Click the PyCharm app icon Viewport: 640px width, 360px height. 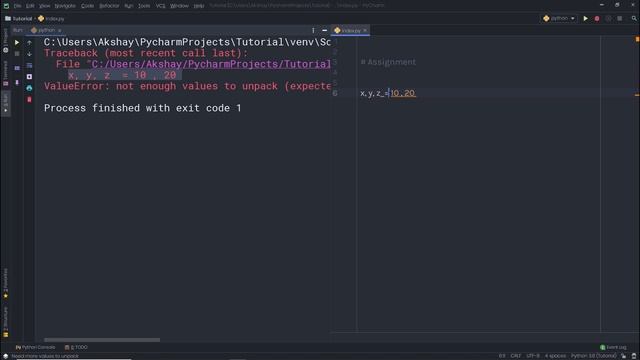6,6
